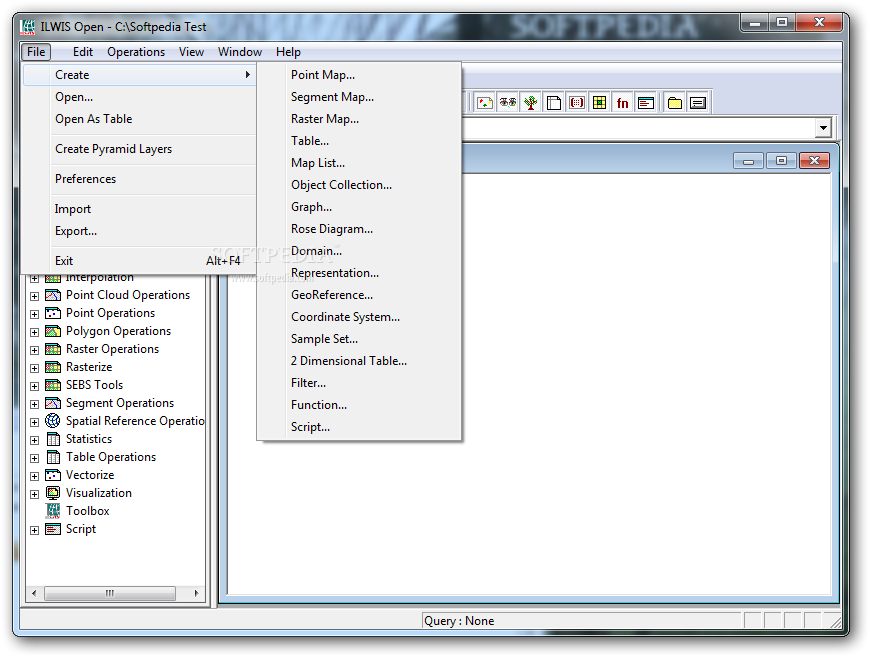Expand the SEBS Tools node
This screenshot has width=870, height=657.
34,386
